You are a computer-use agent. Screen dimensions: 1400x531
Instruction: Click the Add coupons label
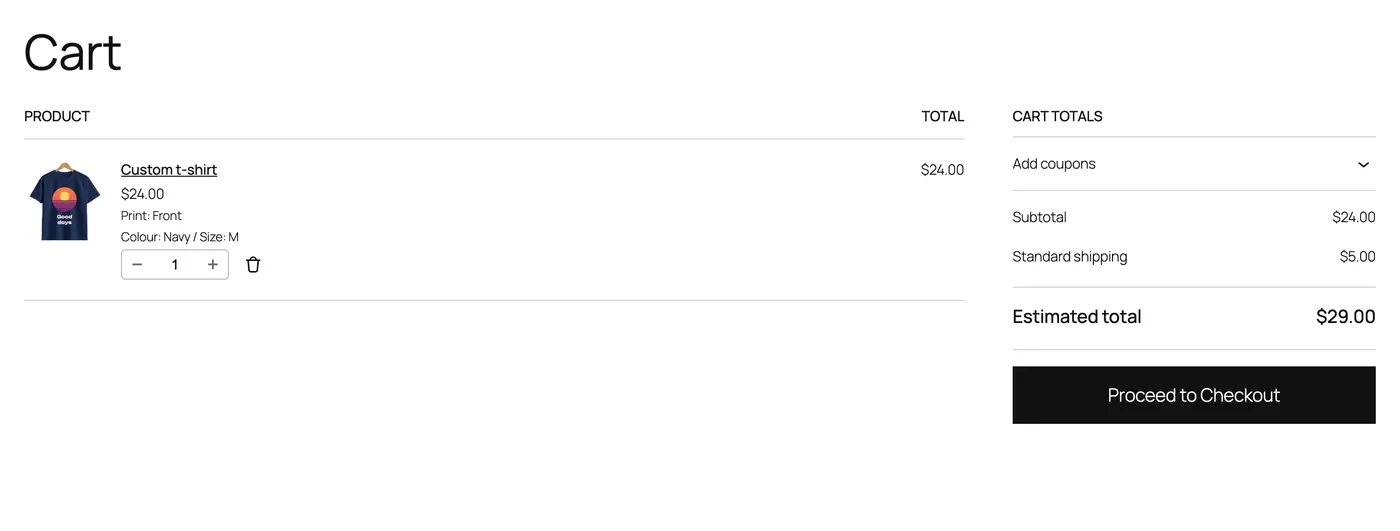tap(1054, 164)
